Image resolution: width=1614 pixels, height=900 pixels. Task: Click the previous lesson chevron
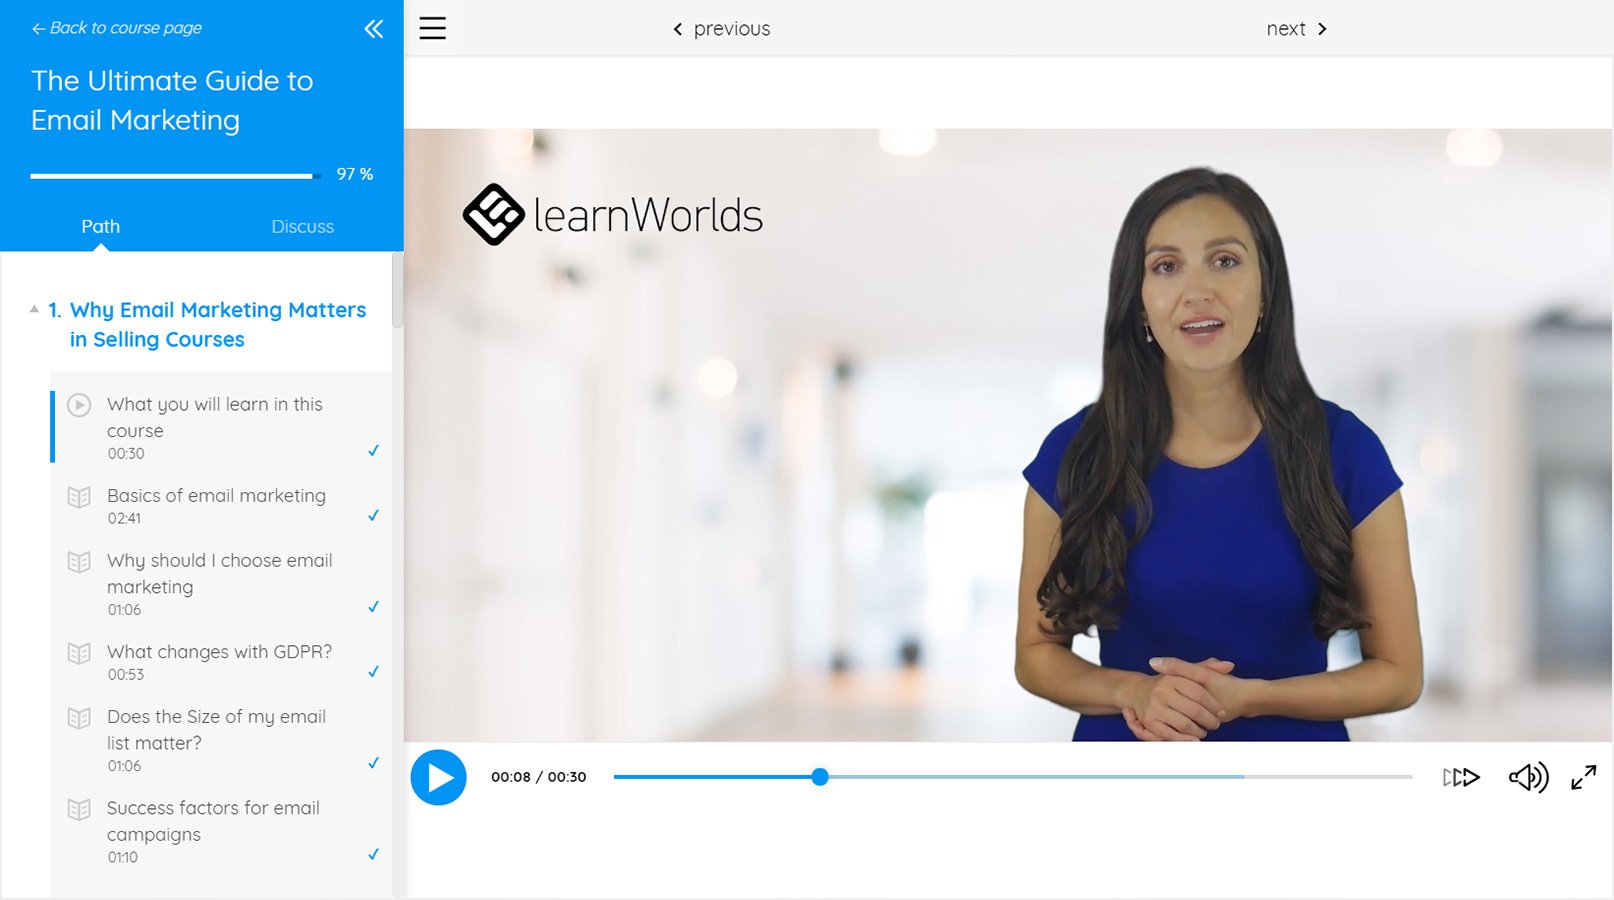(x=678, y=29)
